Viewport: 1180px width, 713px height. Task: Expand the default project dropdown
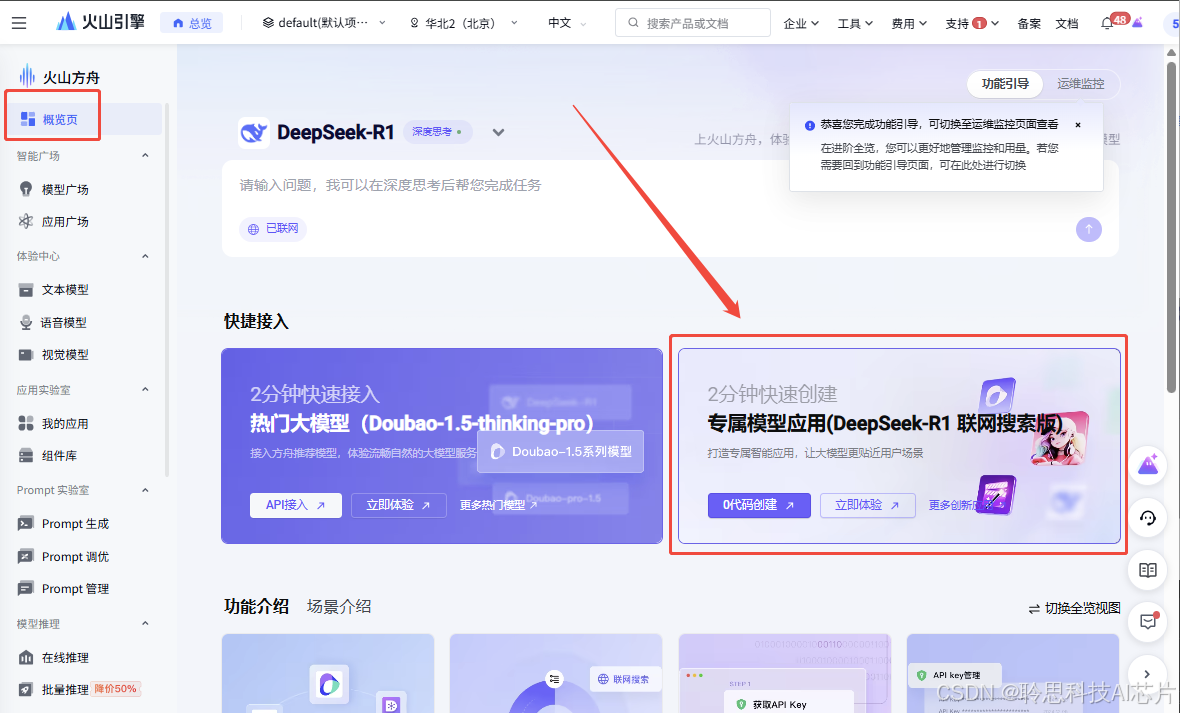point(324,23)
